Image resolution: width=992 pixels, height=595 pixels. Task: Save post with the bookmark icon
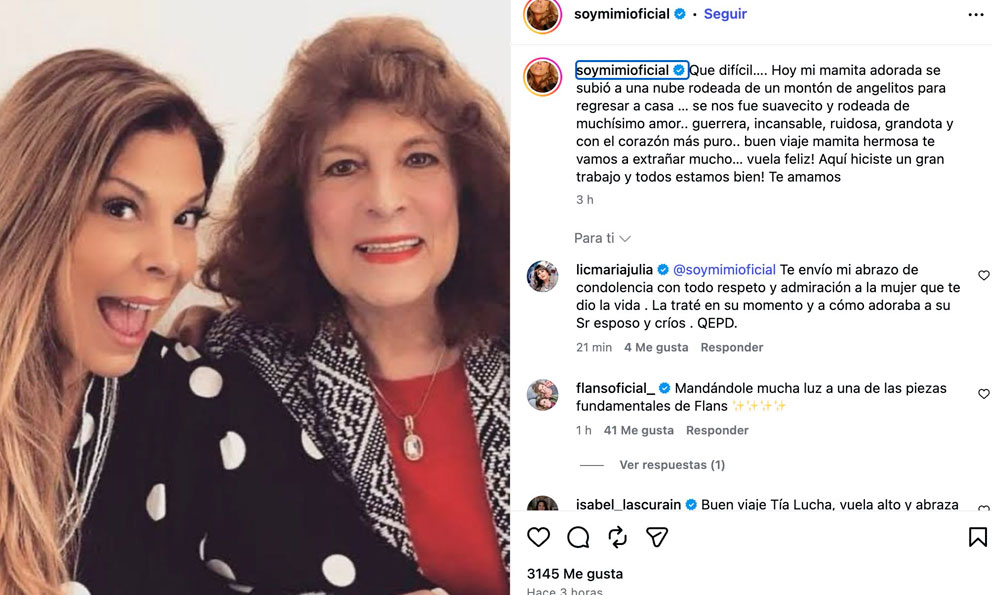pos(977,538)
